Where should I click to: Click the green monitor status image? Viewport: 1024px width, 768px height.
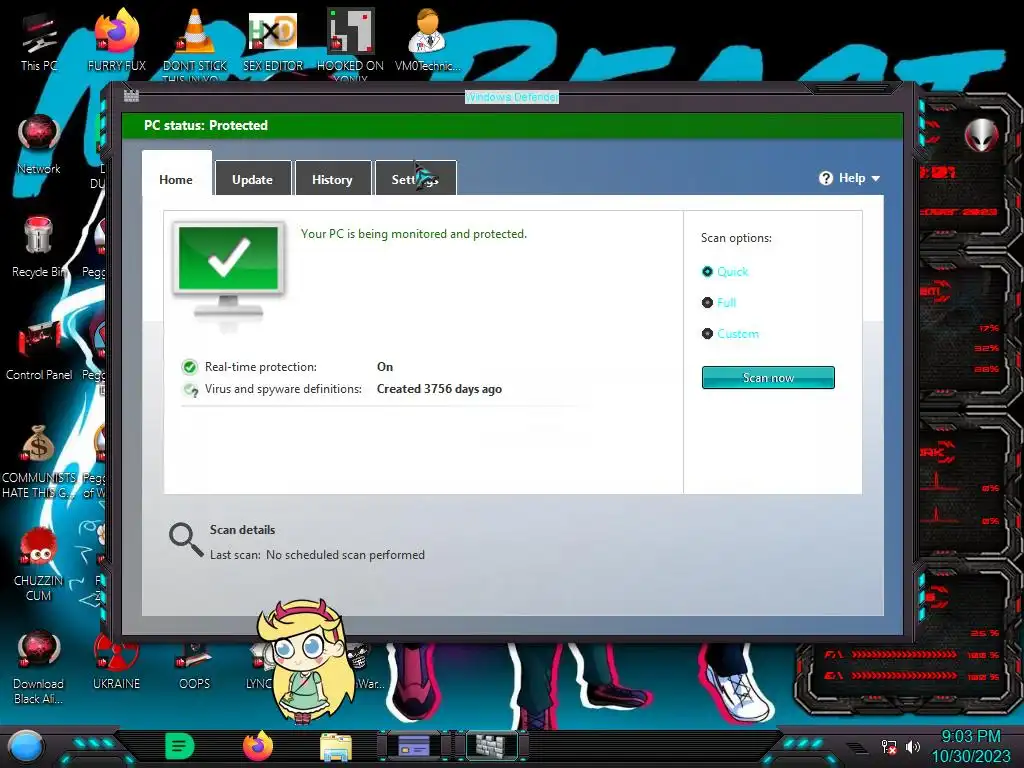228,270
